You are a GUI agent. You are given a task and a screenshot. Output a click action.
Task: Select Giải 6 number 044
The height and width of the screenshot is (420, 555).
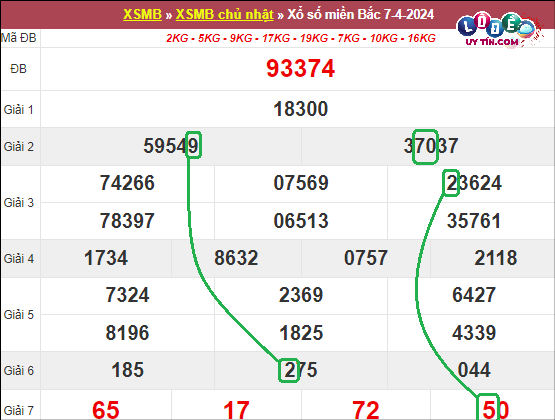(x=474, y=370)
